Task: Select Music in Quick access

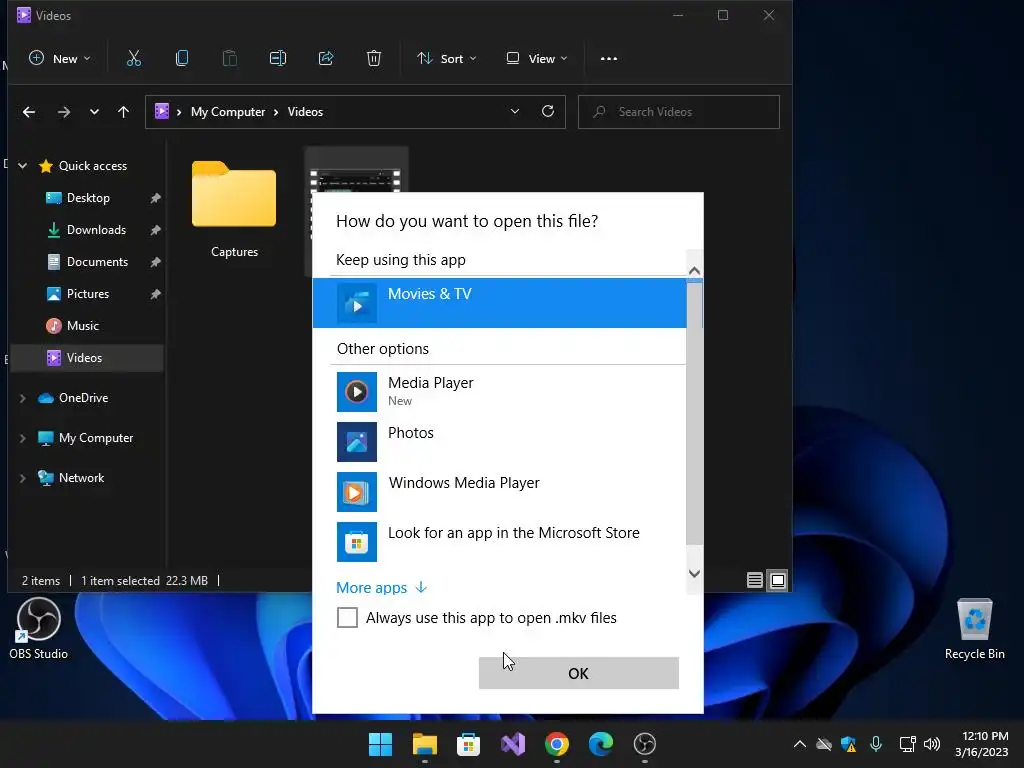Action: [x=88, y=326]
